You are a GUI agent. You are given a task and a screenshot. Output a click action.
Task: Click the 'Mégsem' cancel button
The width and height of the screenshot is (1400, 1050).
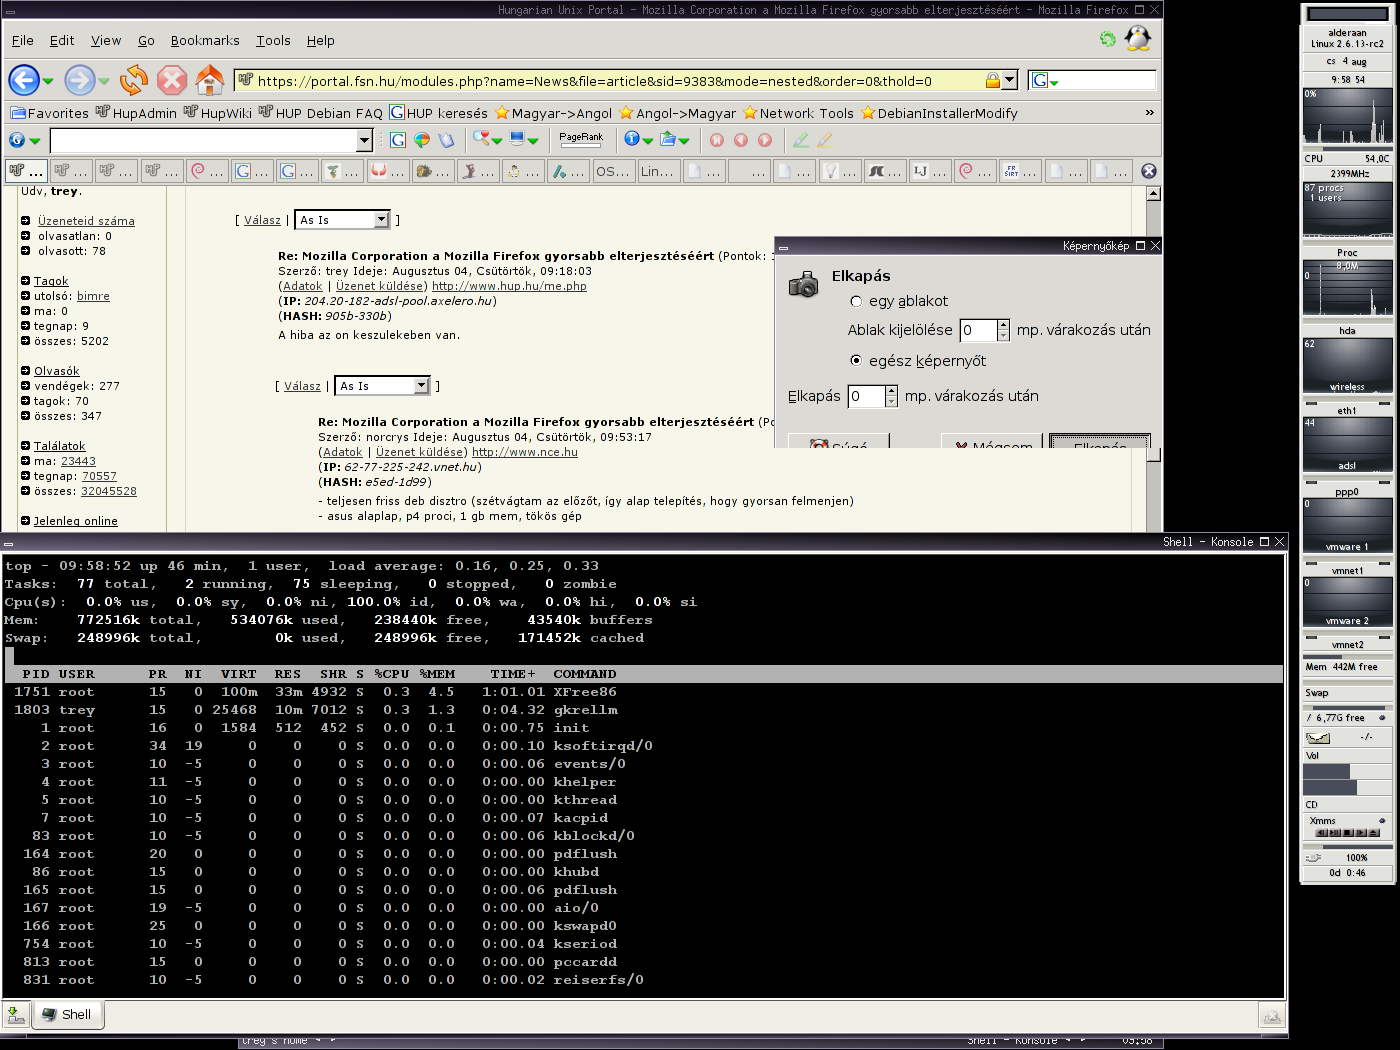click(992, 441)
